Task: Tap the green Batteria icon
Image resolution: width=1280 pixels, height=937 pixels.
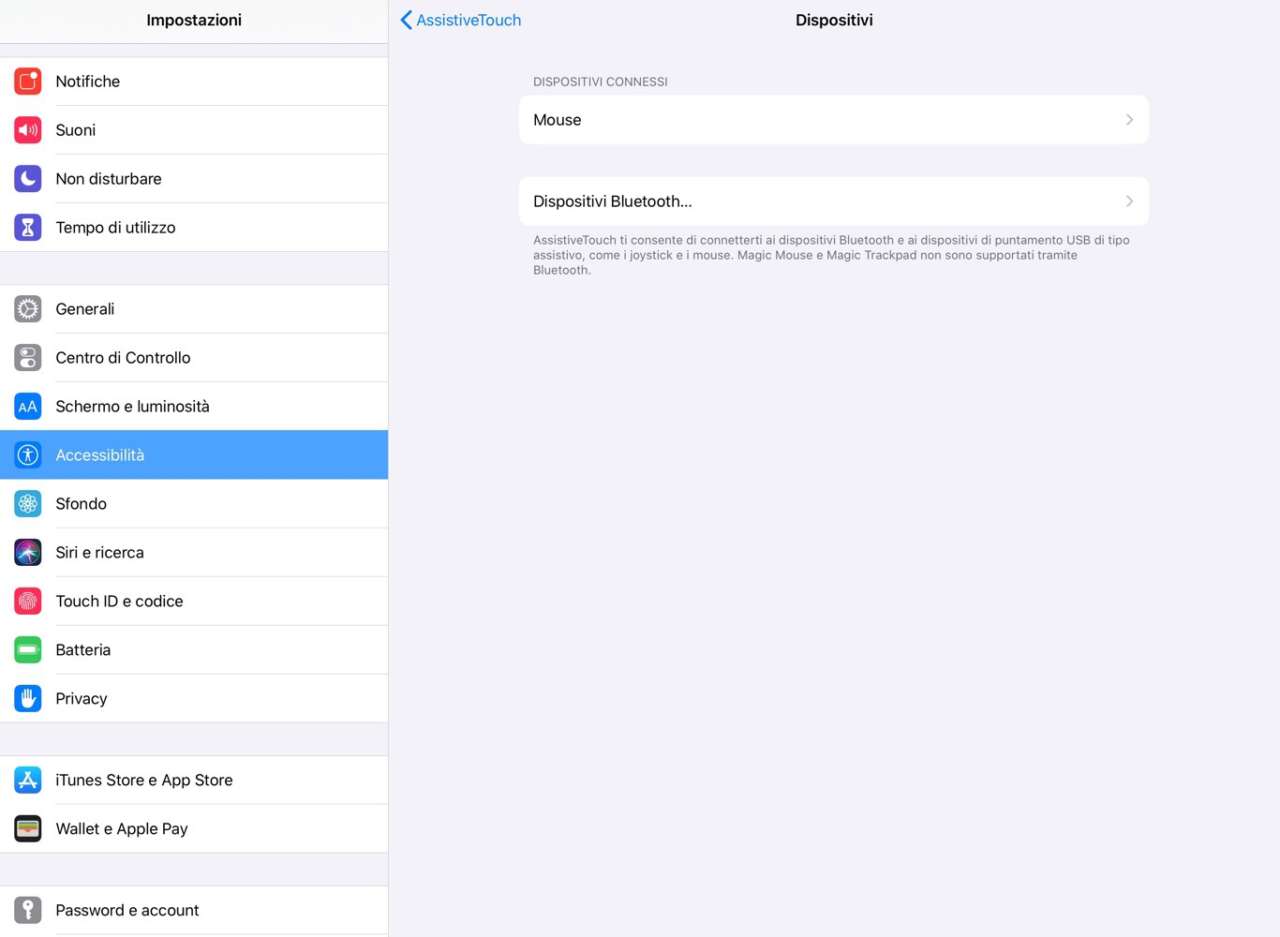Action: (x=28, y=650)
